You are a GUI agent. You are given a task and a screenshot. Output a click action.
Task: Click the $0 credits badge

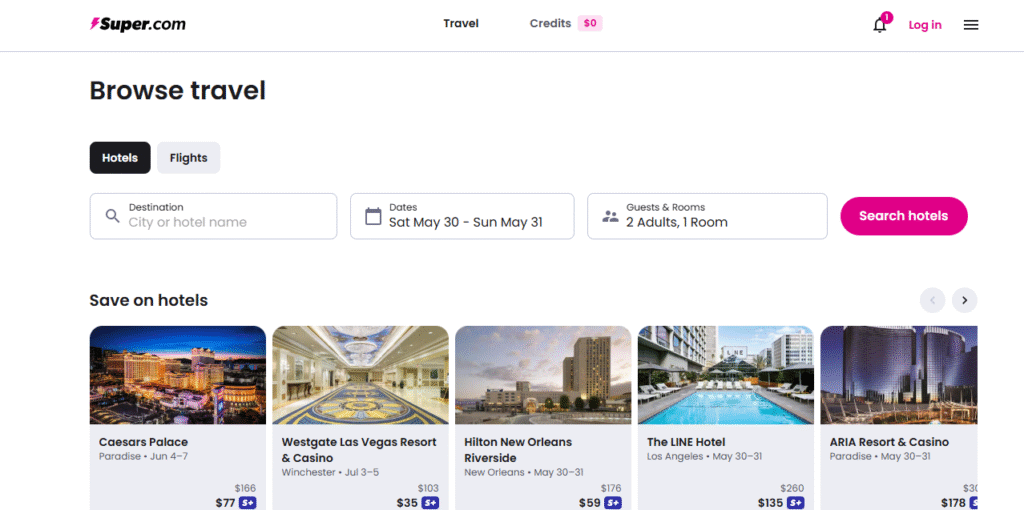pos(590,24)
